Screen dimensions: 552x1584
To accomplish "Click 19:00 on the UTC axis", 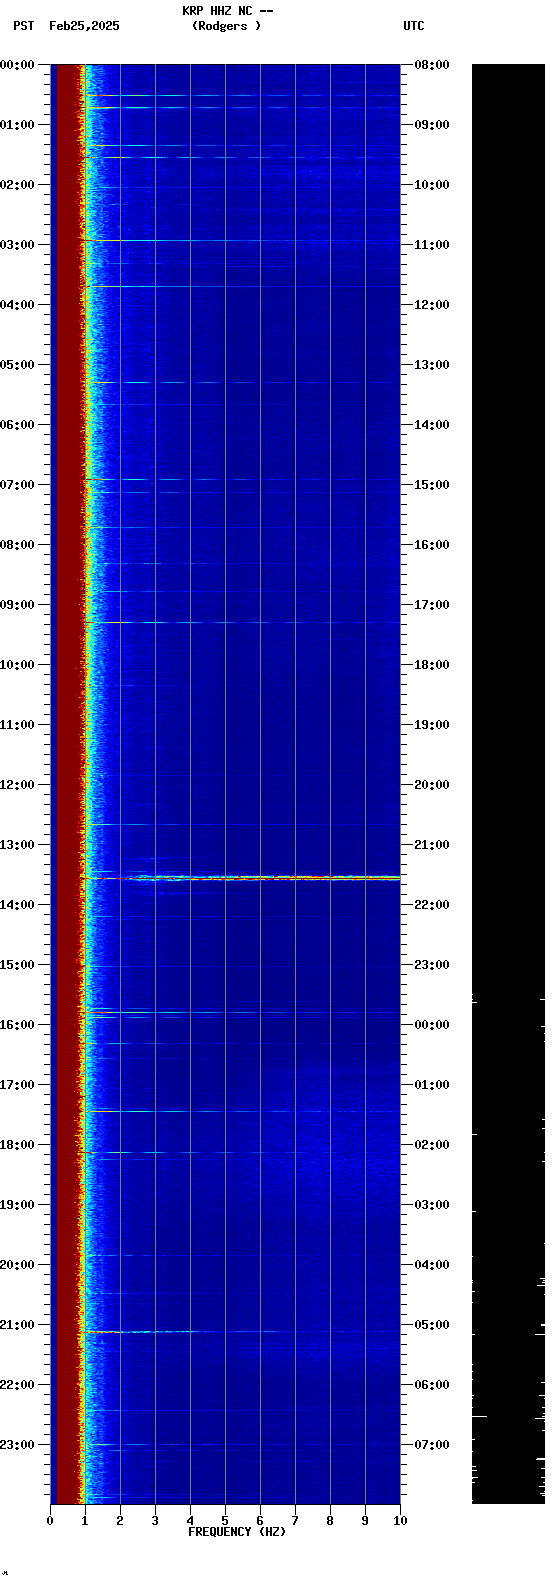I will click(x=432, y=725).
